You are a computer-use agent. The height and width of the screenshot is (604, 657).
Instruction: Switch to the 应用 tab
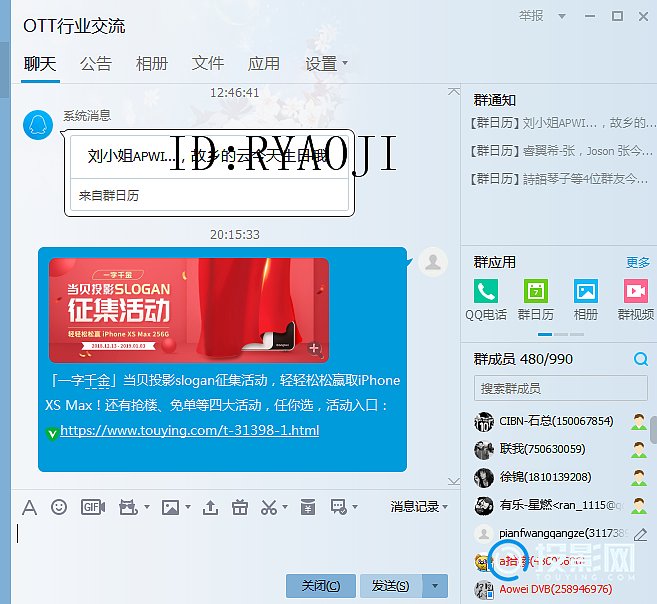(x=264, y=64)
